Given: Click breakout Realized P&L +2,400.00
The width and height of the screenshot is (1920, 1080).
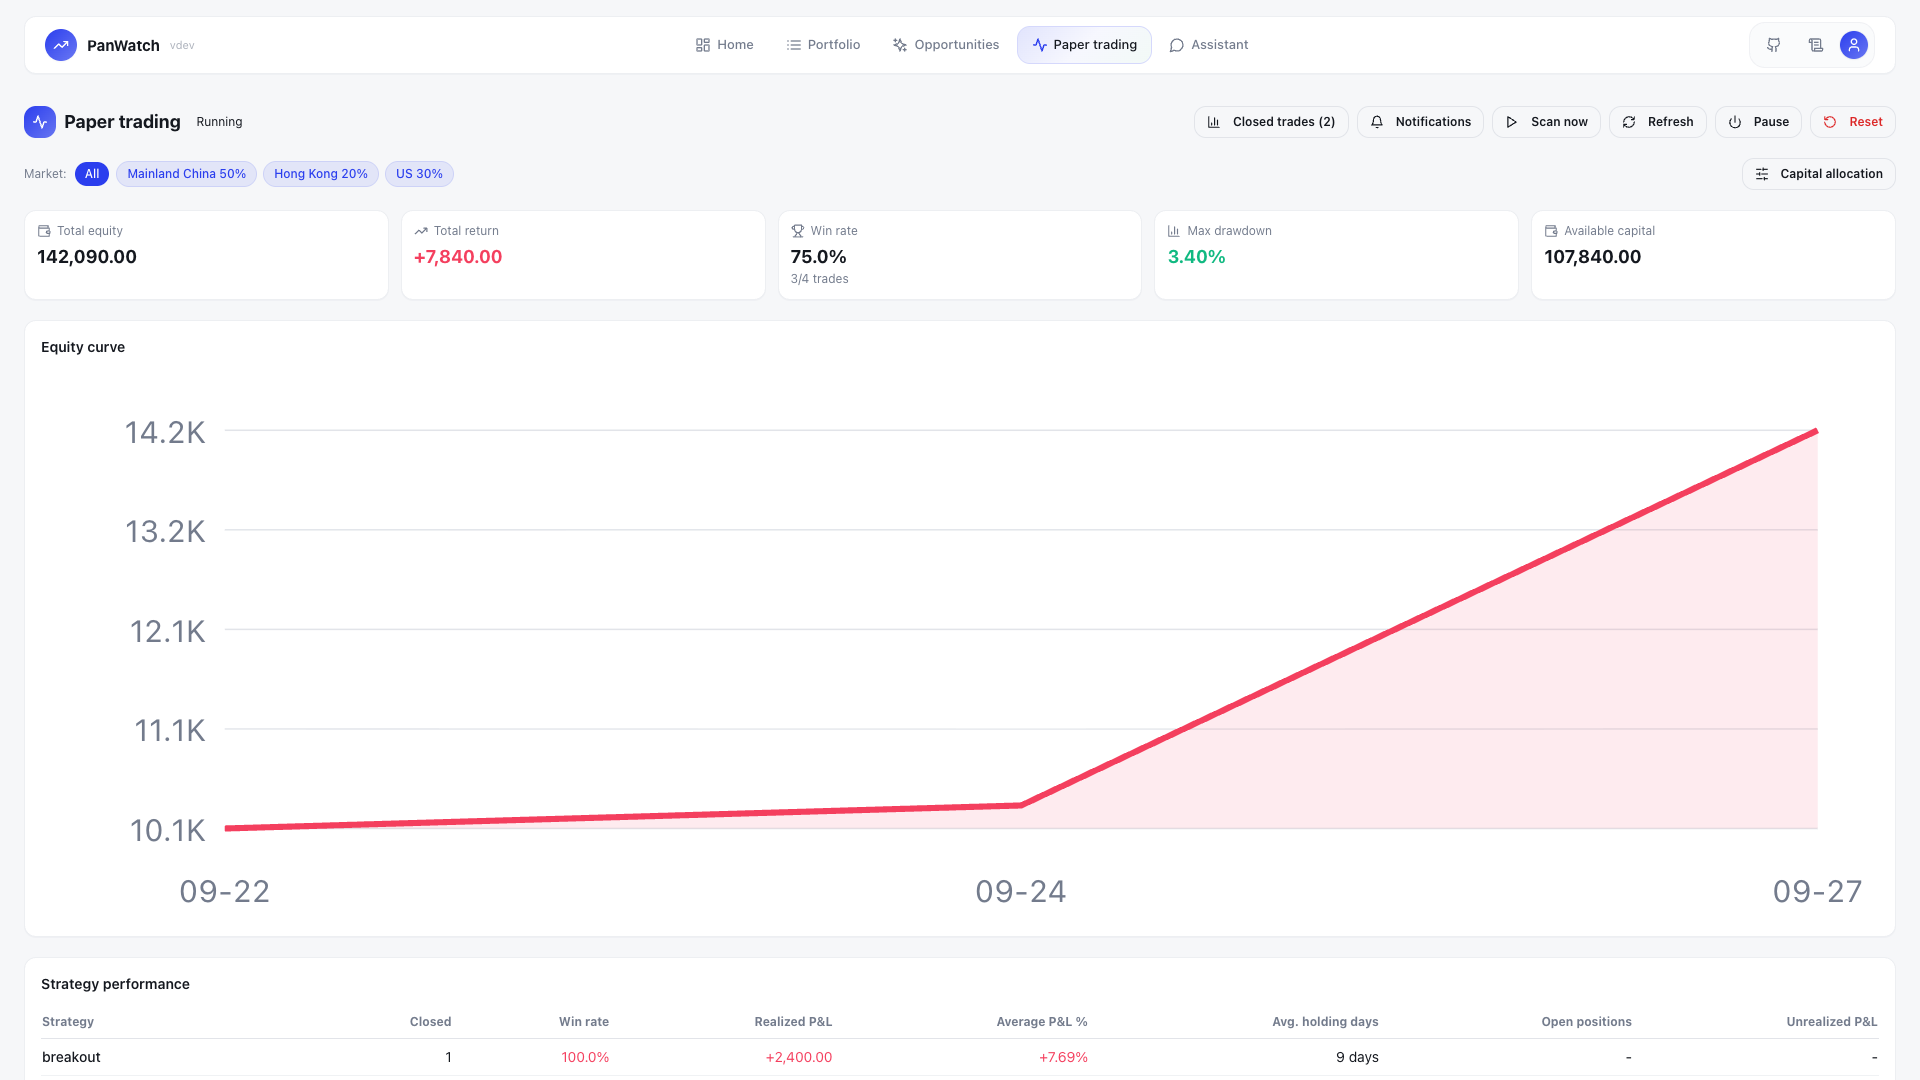Looking at the screenshot, I should 798,1057.
